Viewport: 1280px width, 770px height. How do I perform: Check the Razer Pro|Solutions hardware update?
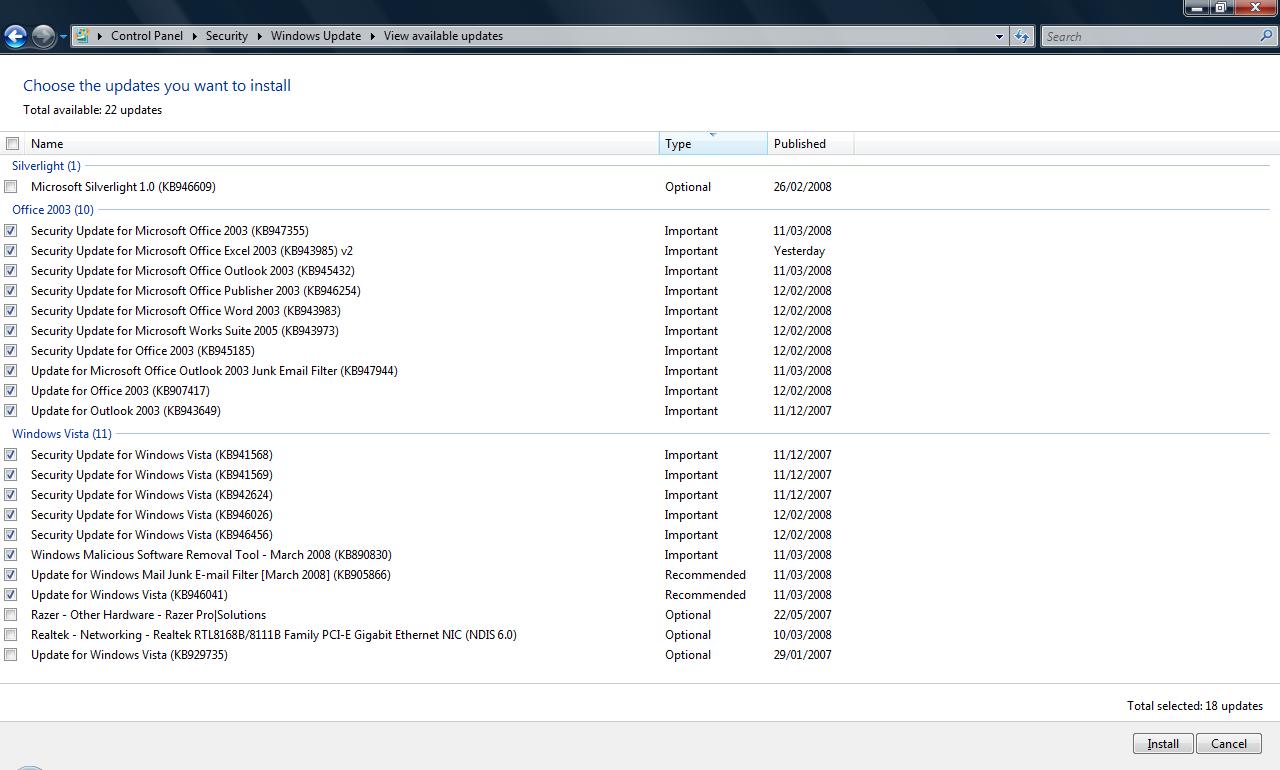point(11,615)
